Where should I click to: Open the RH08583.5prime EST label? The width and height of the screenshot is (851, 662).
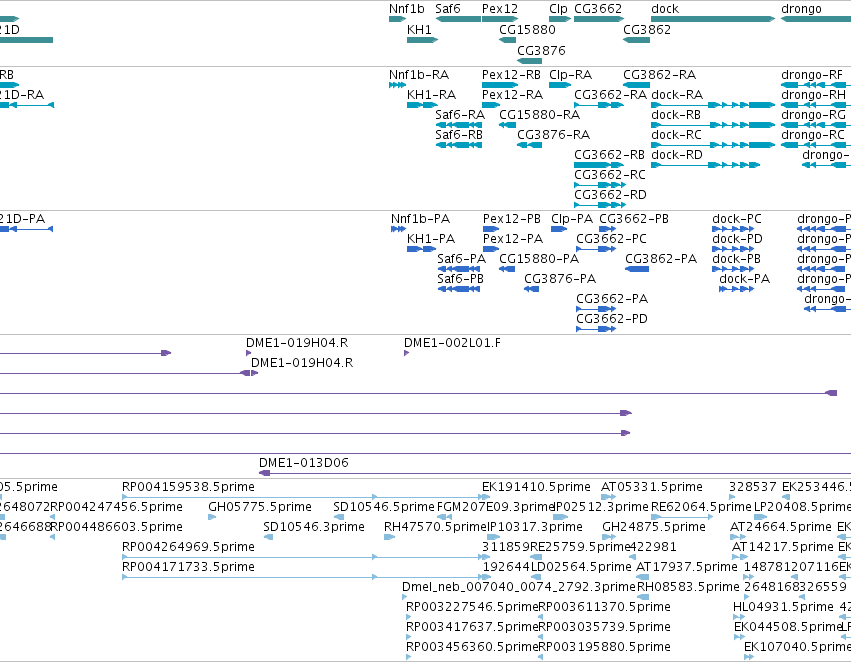[688, 587]
